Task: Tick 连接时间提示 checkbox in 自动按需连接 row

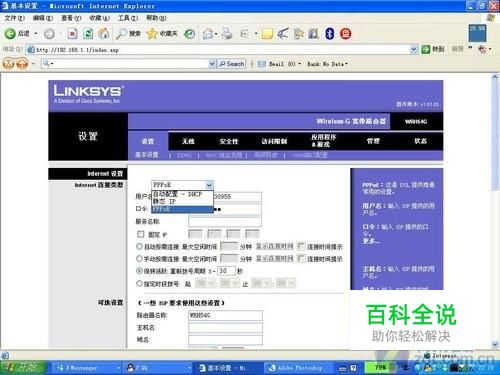Action: (301, 246)
